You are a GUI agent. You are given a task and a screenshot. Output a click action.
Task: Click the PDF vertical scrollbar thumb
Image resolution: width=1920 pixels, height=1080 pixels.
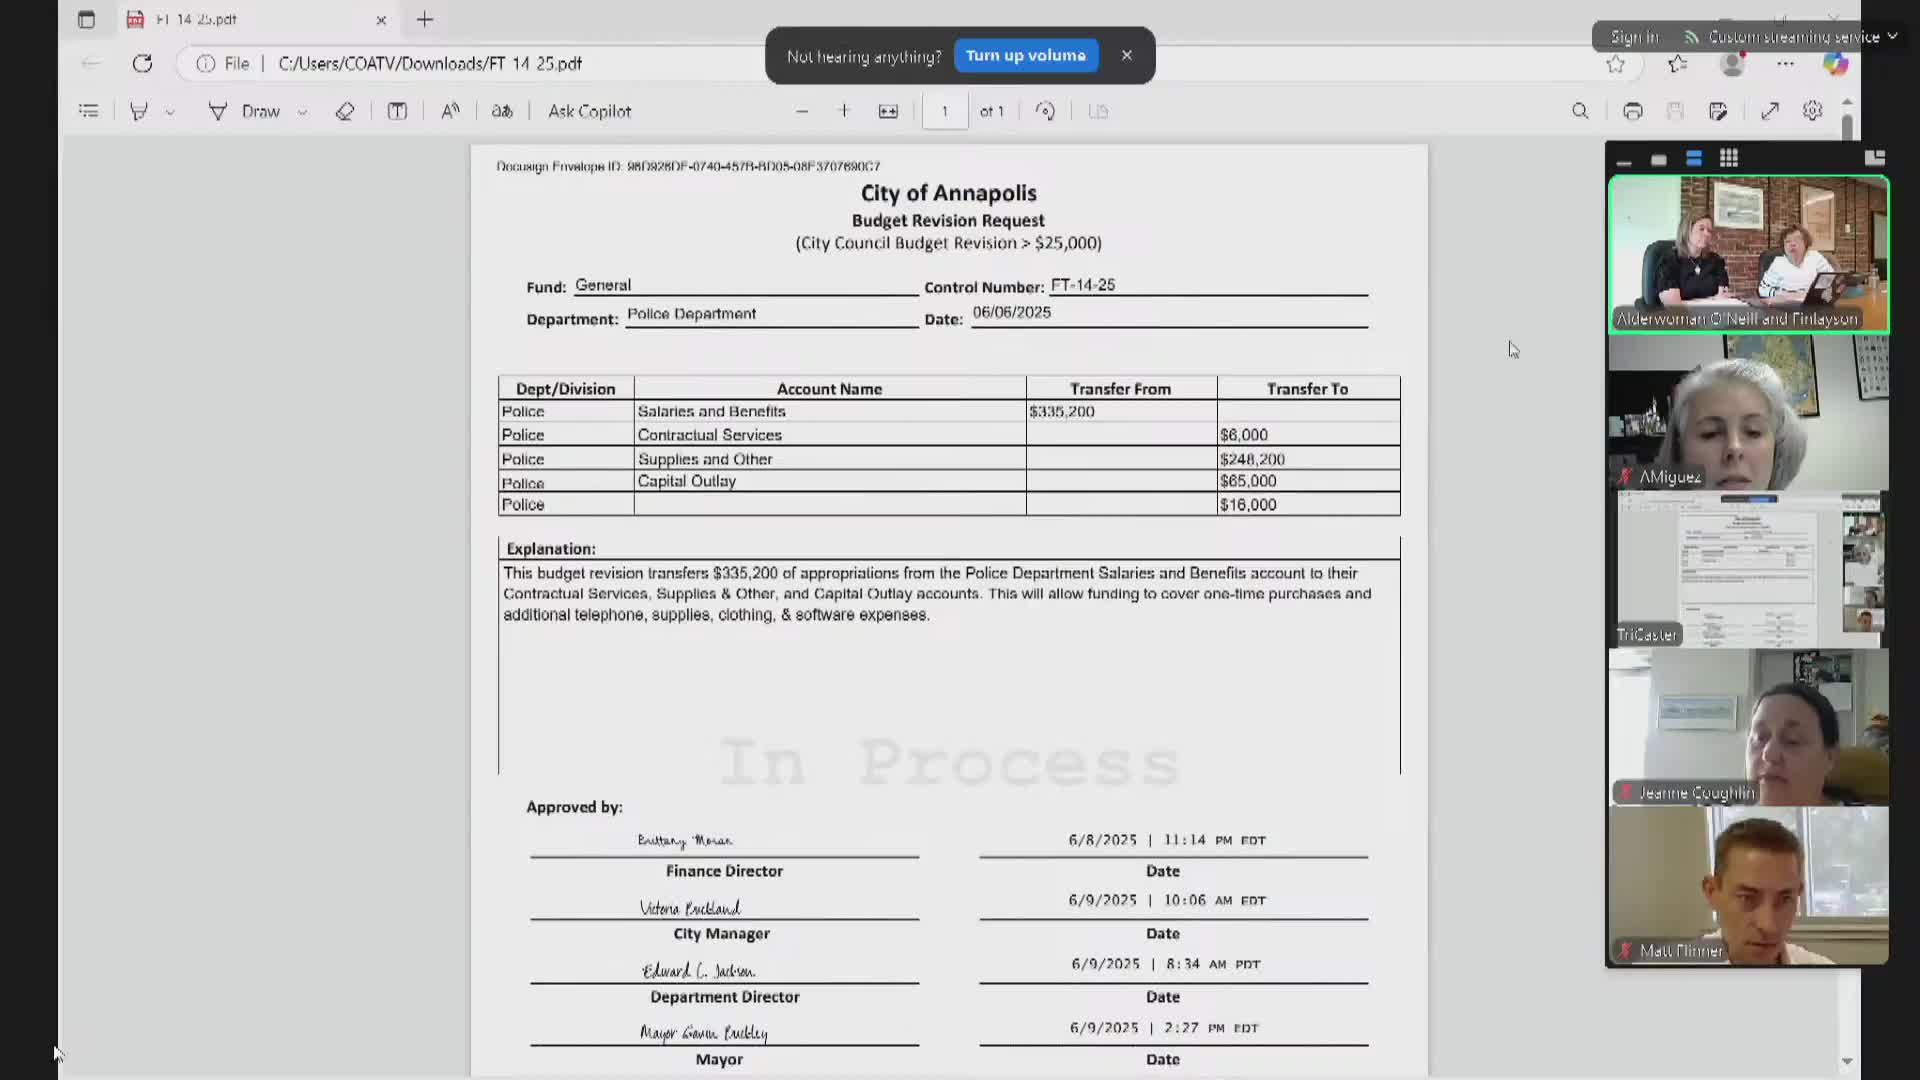(x=1847, y=127)
